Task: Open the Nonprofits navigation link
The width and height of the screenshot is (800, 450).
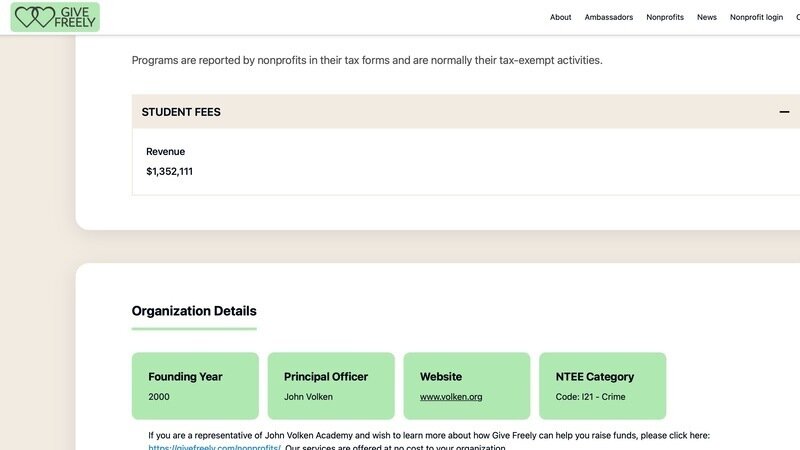Action: tap(665, 17)
